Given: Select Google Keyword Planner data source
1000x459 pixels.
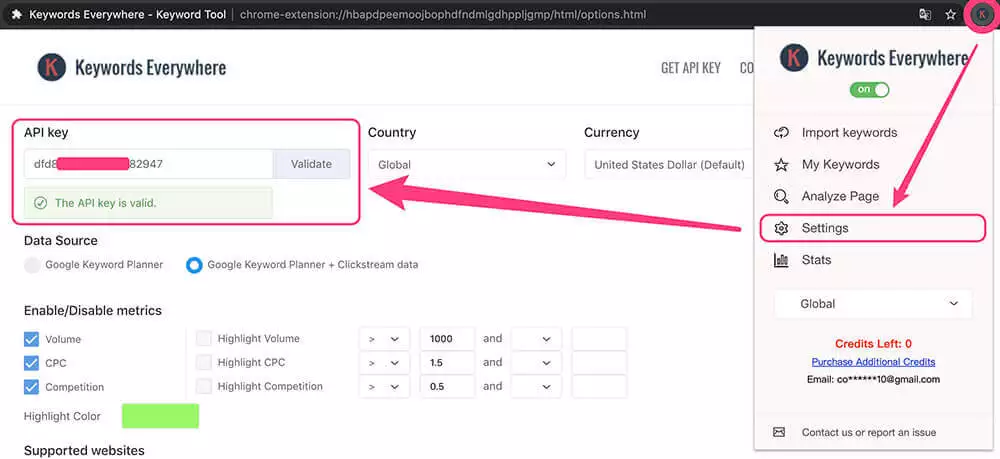Looking at the screenshot, I should (33, 265).
